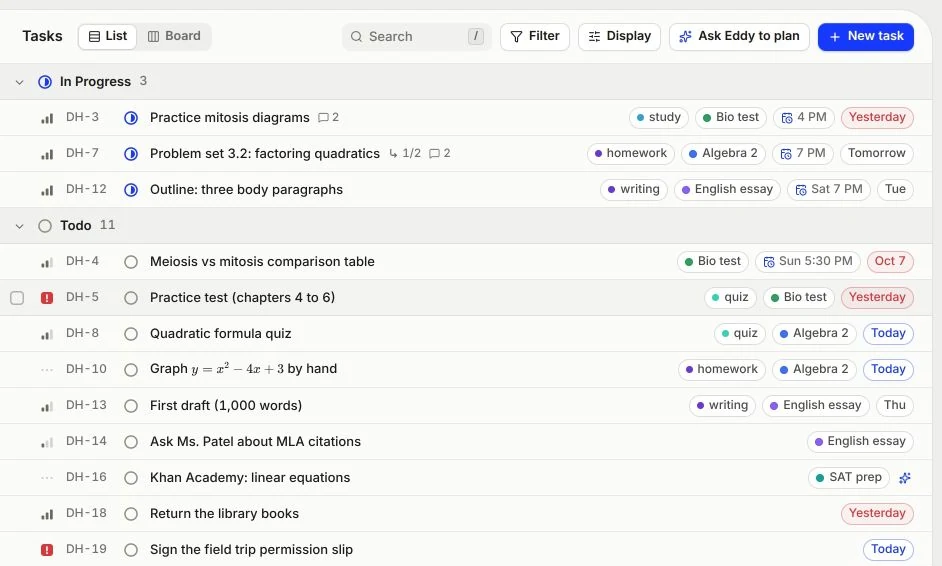Click Thu due date on First draft
This screenshot has width=942, height=566.
click(895, 406)
